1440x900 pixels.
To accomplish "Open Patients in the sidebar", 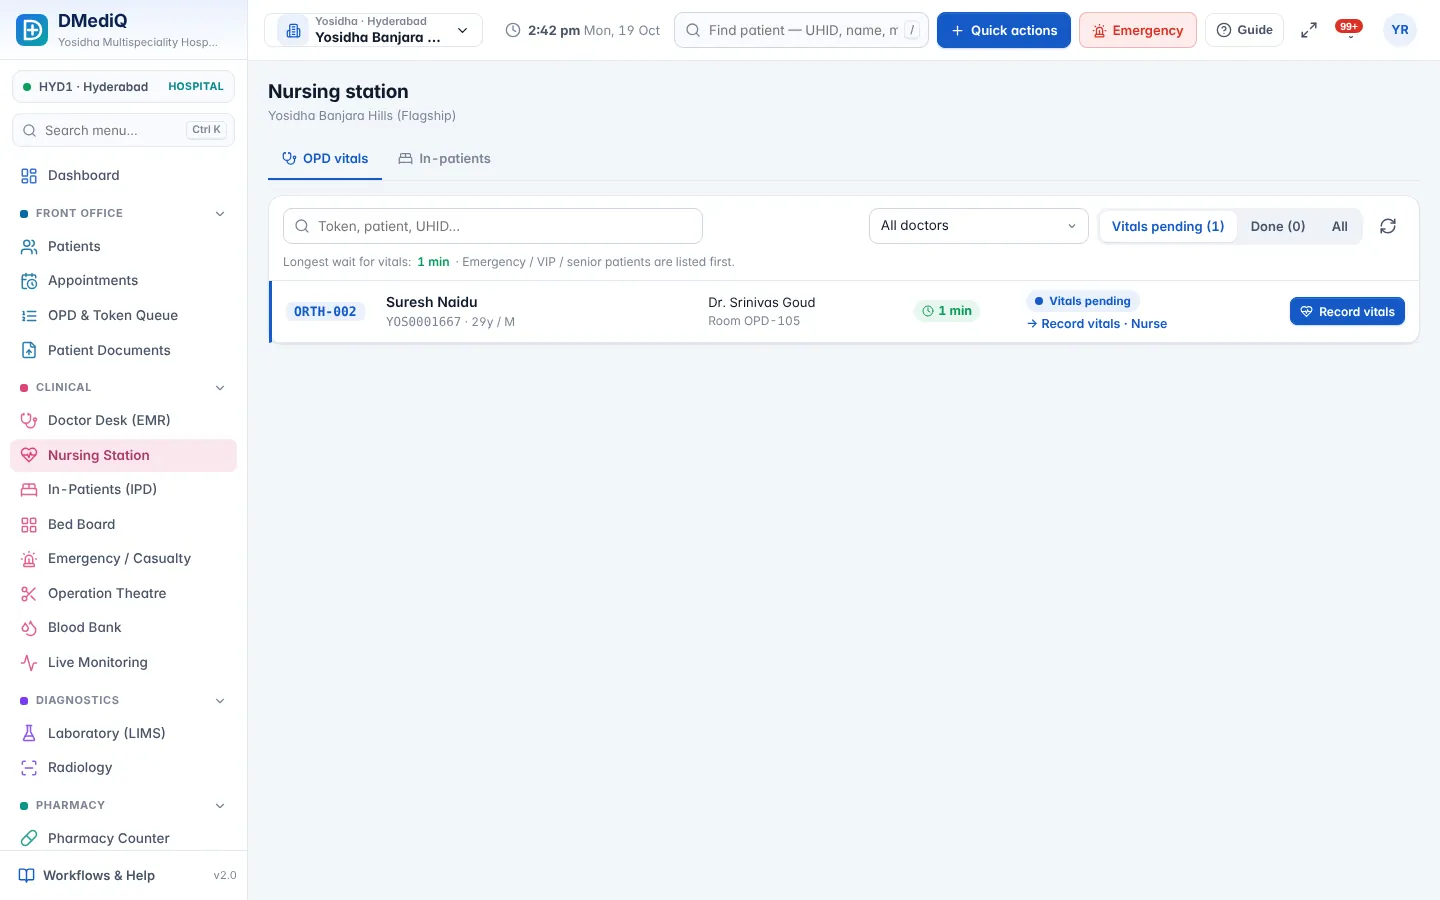I will point(123,246).
